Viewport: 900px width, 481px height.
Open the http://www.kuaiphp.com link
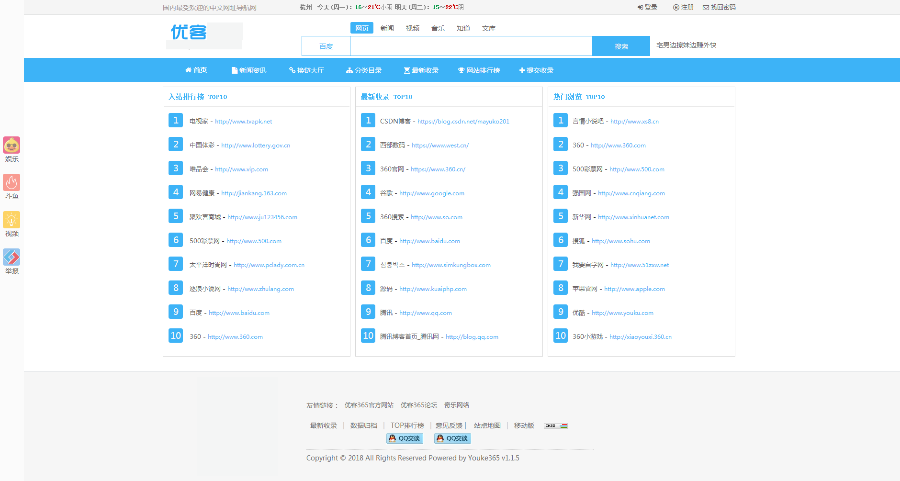click(433, 289)
